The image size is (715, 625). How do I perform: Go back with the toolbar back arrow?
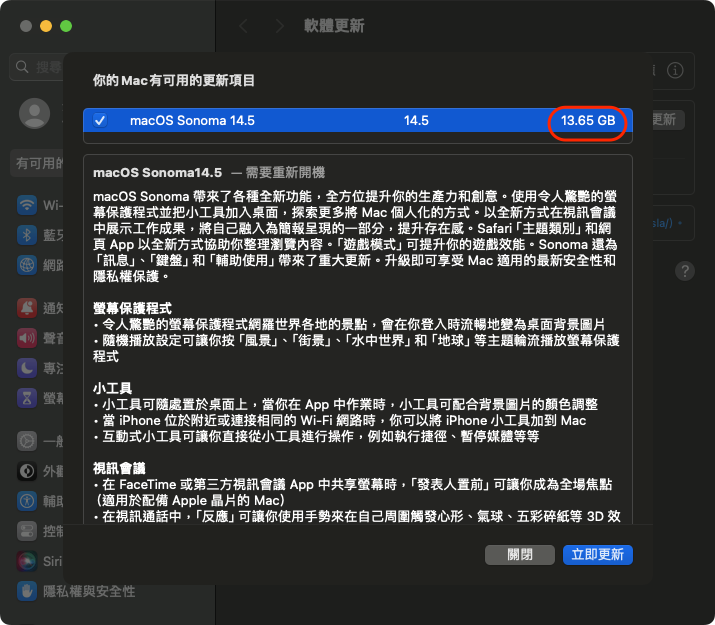point(244,26)
